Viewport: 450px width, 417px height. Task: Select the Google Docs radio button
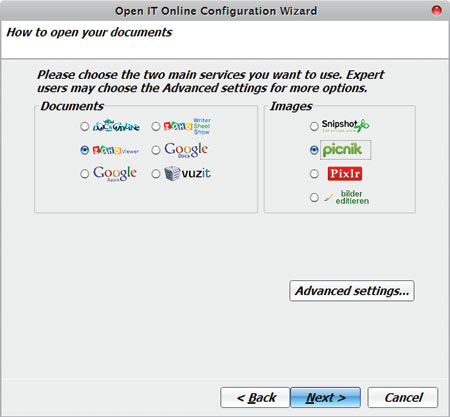[x=156, y=150]
